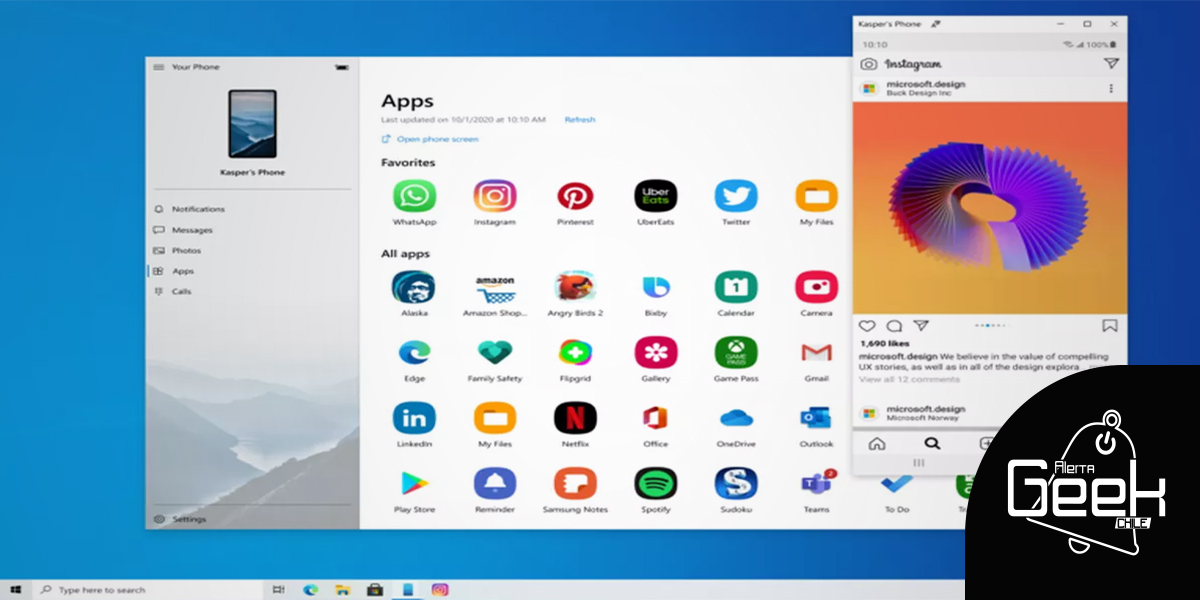
Task: Click the Instagram icon on the taskbar
Action: [440, 590]
